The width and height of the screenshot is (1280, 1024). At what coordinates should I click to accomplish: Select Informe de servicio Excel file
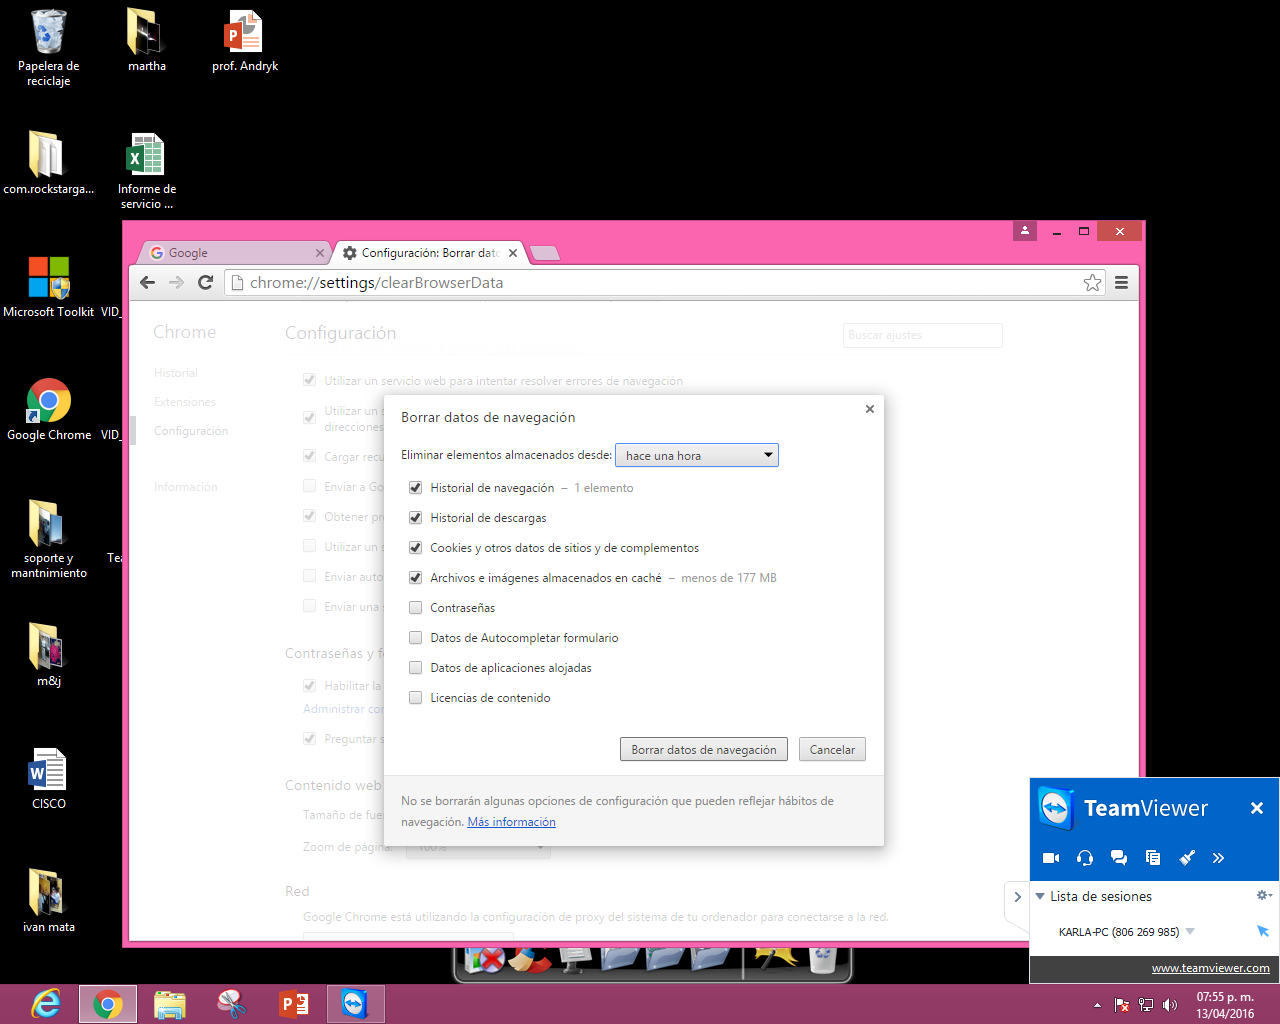click(x=146, y=171)
